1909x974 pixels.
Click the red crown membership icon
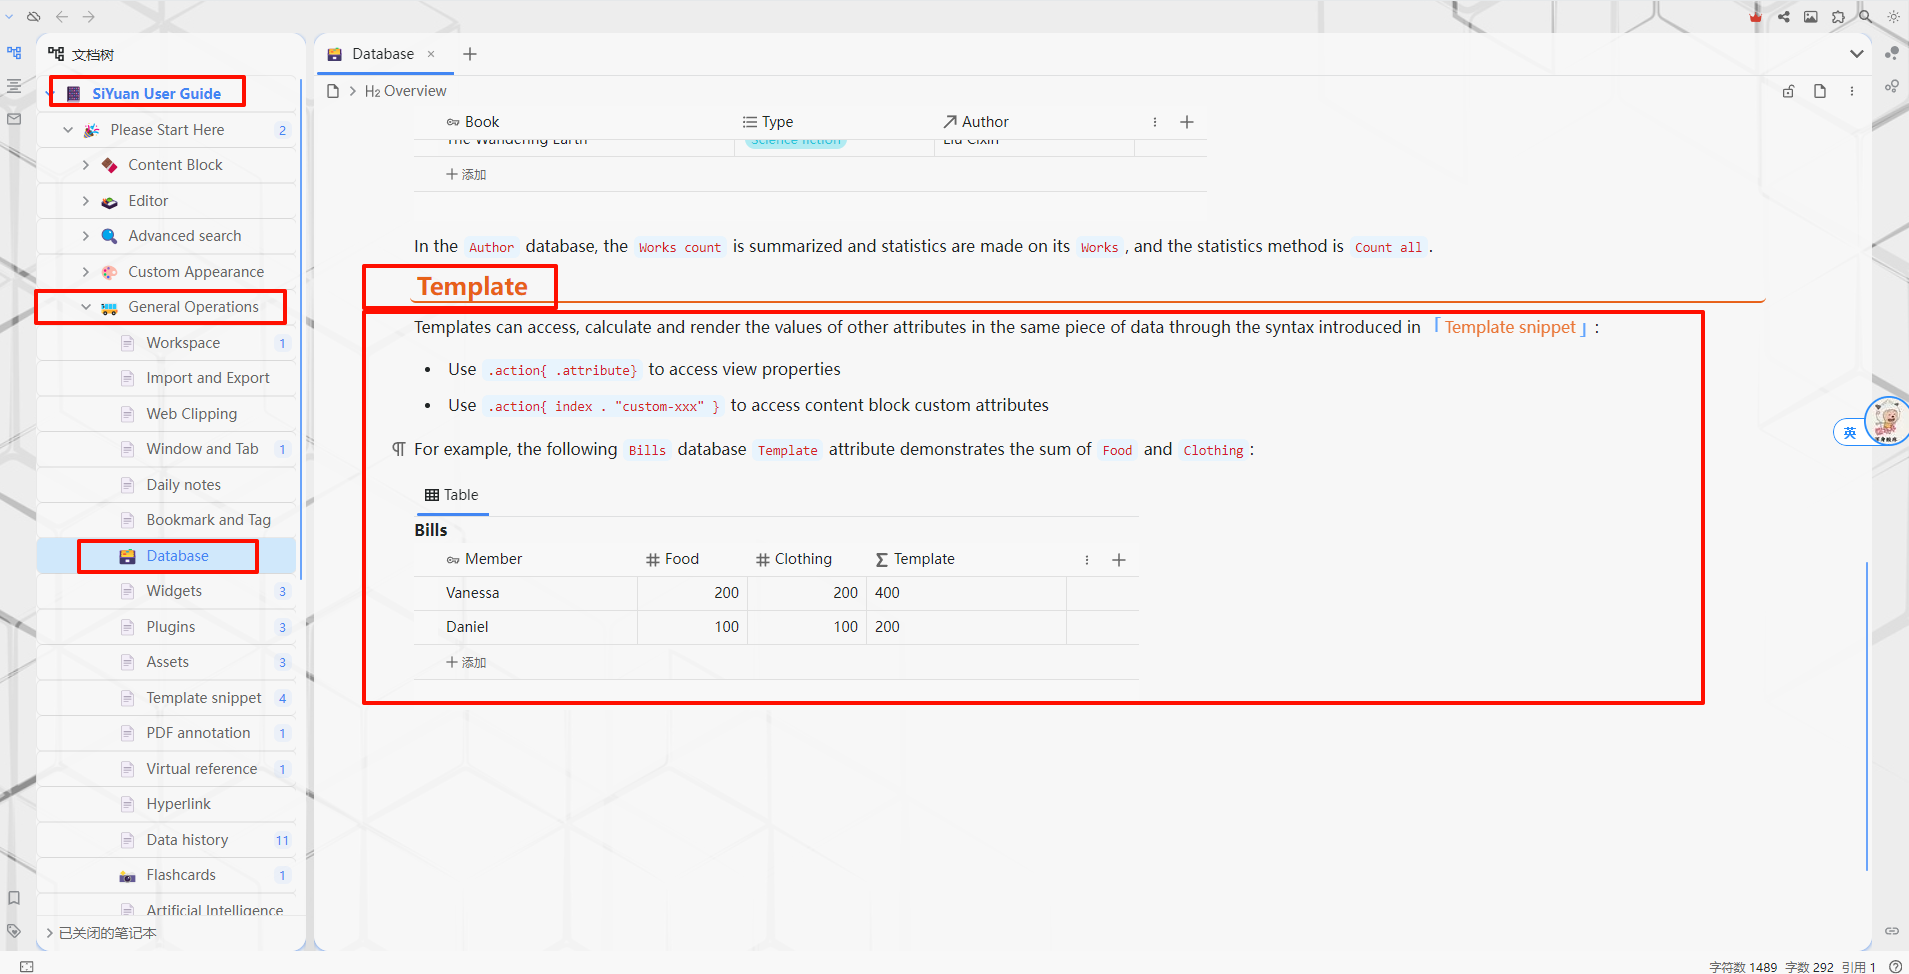pos(1755,17)
